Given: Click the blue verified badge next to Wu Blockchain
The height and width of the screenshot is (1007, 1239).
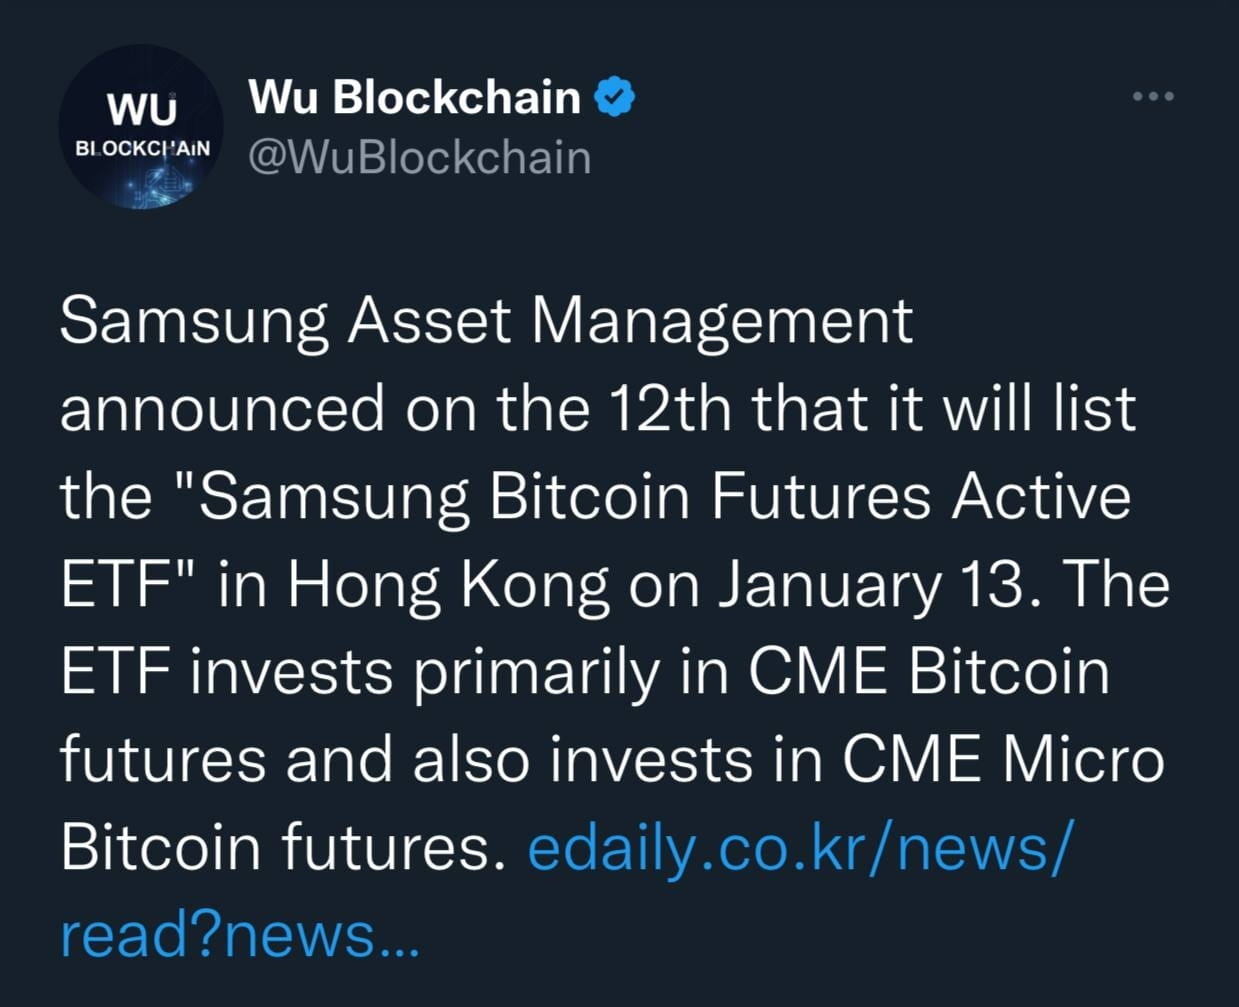Looking at the screenshot, I should click(x=616, y=95).
